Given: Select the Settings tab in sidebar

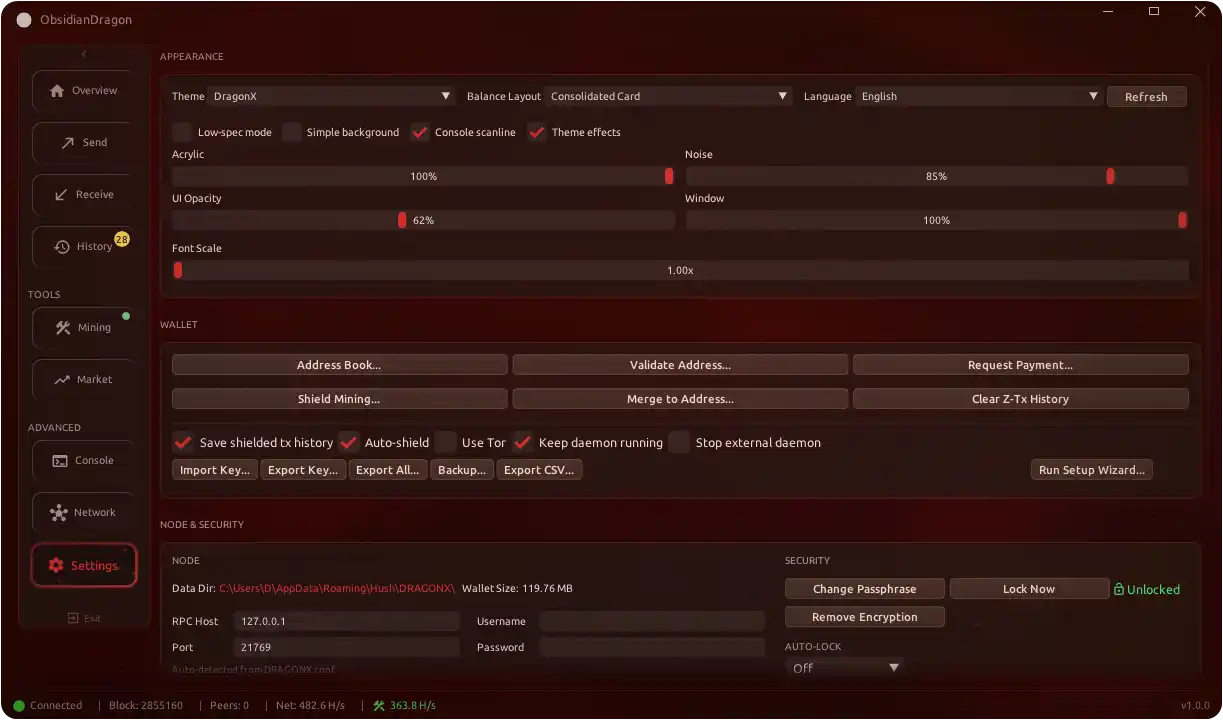Looking at the screenshot, I should tap(84, 565).
